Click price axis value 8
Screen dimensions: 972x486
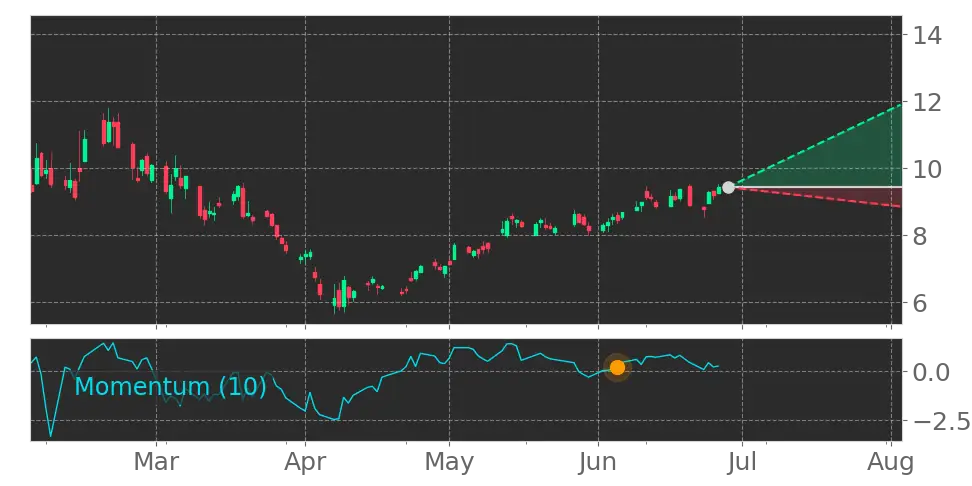pyautogui.click(x=919, y=236)
